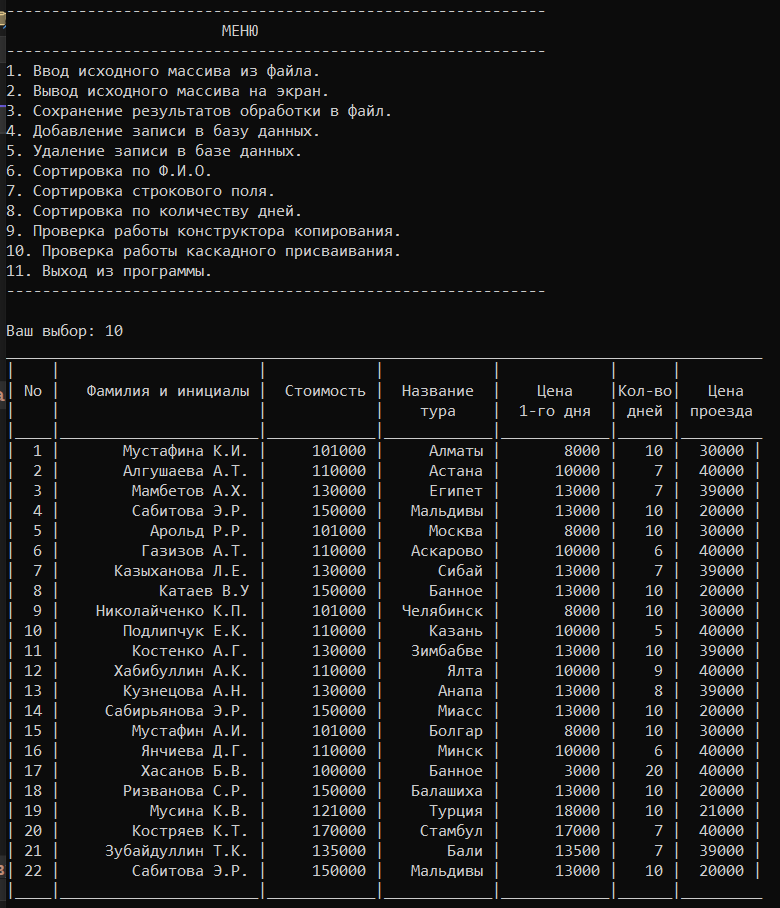The height and width of the screenshot is (908, 780).
Task: Click name "Зубайдуллин Т.К."
Action: [x=176, y=851]
